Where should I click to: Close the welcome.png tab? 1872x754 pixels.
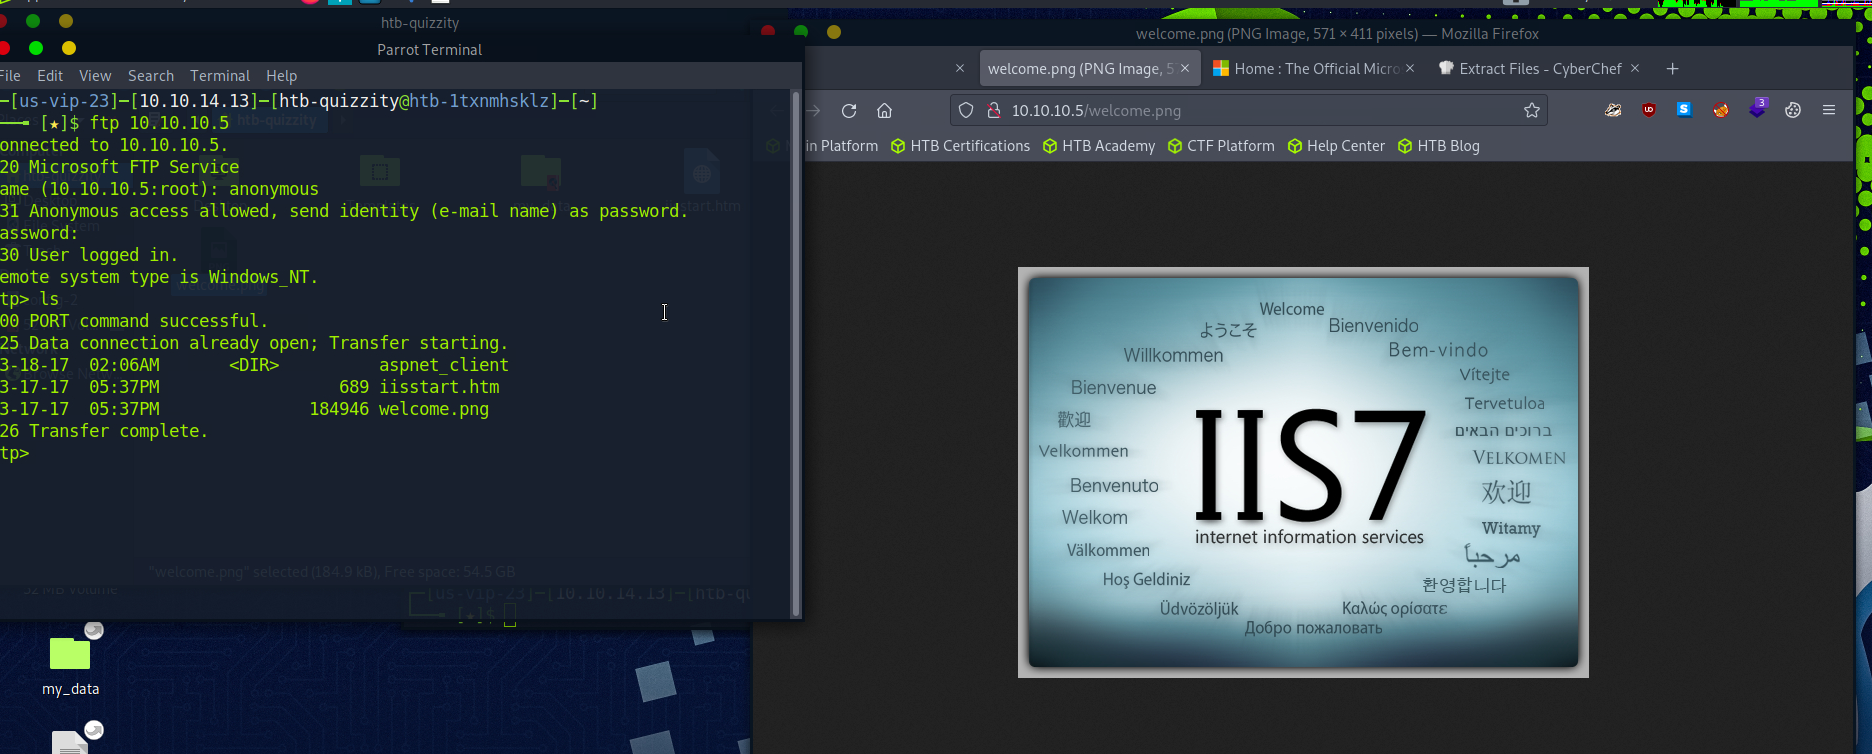coord(1185,68)
